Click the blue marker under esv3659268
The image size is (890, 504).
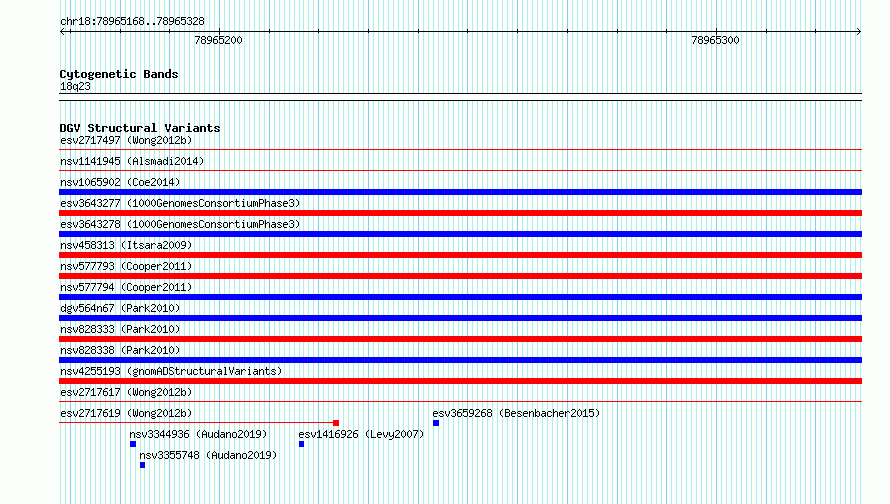[x=436, y=423]
